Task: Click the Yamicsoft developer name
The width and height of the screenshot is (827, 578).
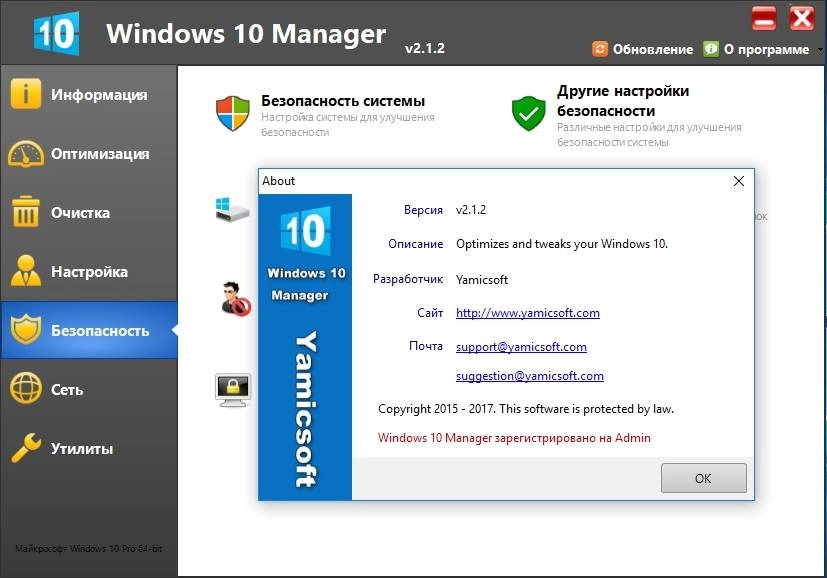Action: click(482, 280)
